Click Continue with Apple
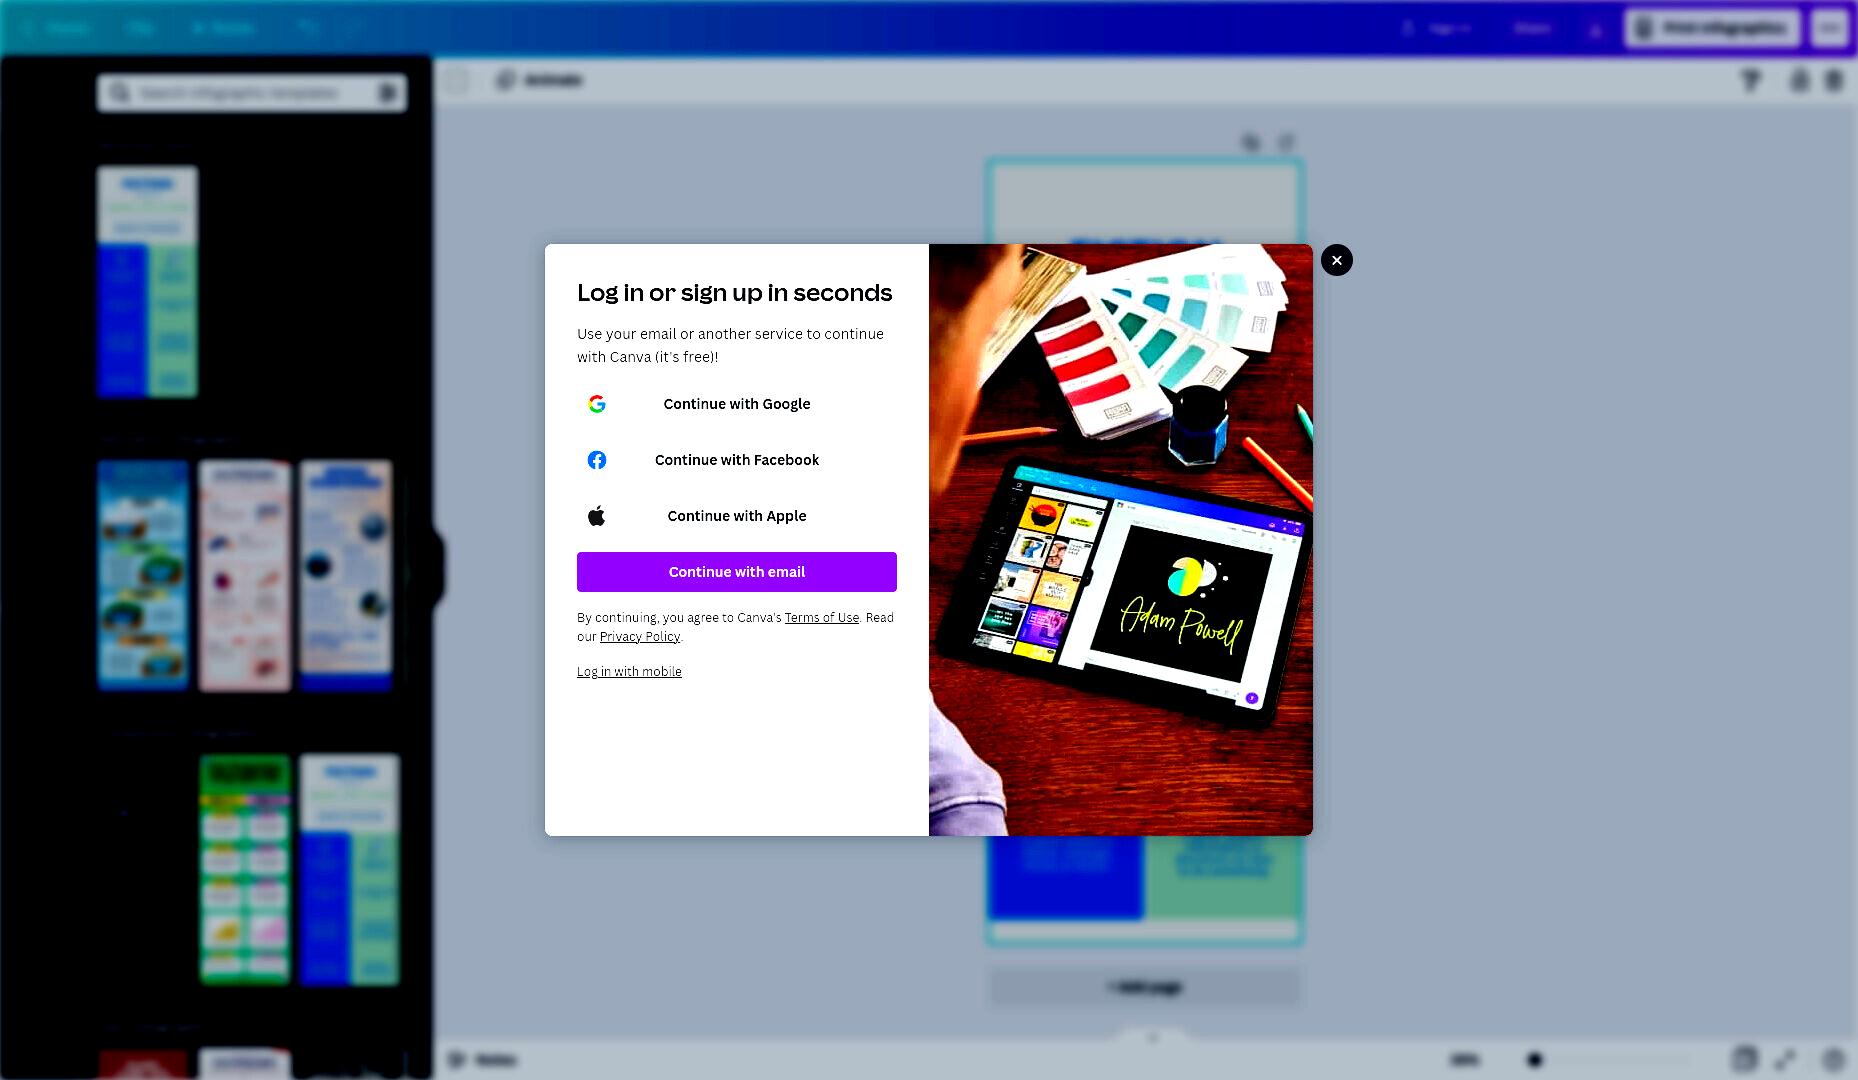This screenshot has height=1080, width=1858. tap(737, 516)
